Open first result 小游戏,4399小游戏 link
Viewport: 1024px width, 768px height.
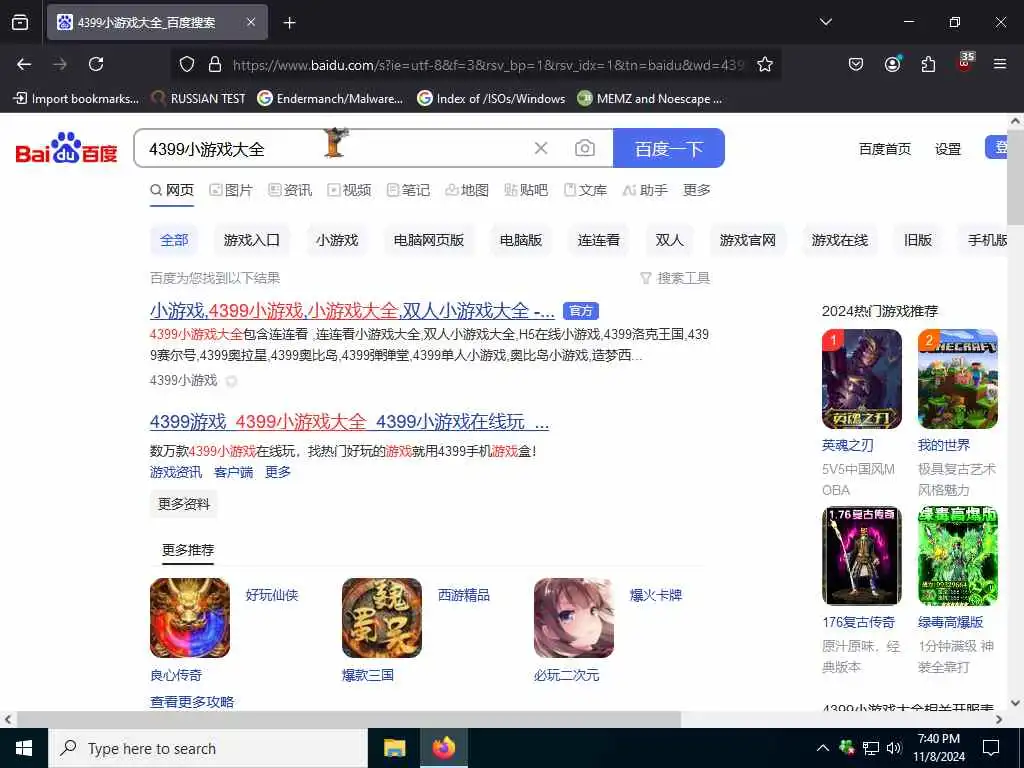[x=352, y=310]
